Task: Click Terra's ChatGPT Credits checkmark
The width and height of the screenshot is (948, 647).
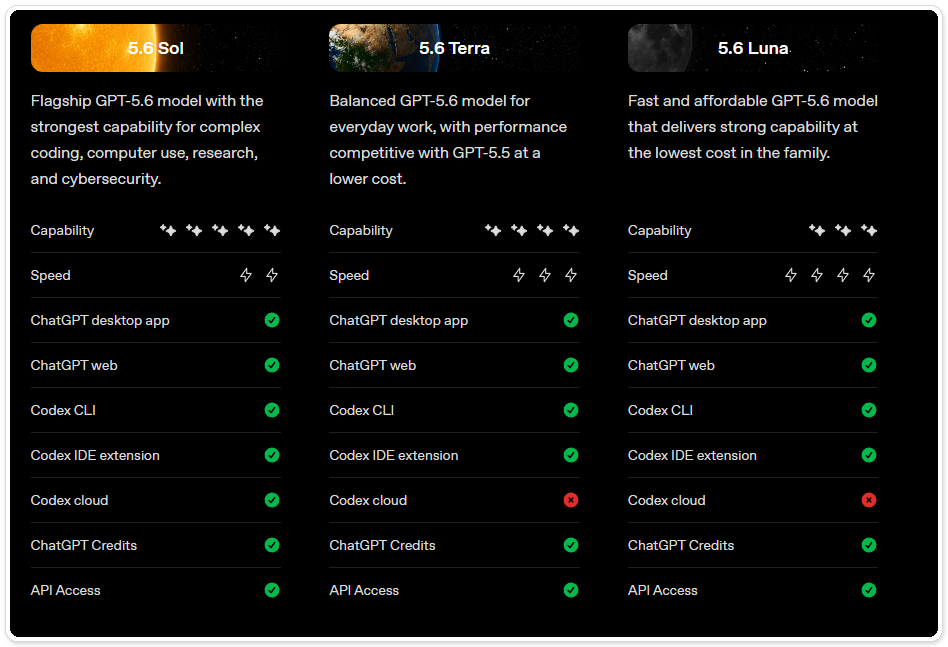Action: pyautogui.click(x=571, y=545)
